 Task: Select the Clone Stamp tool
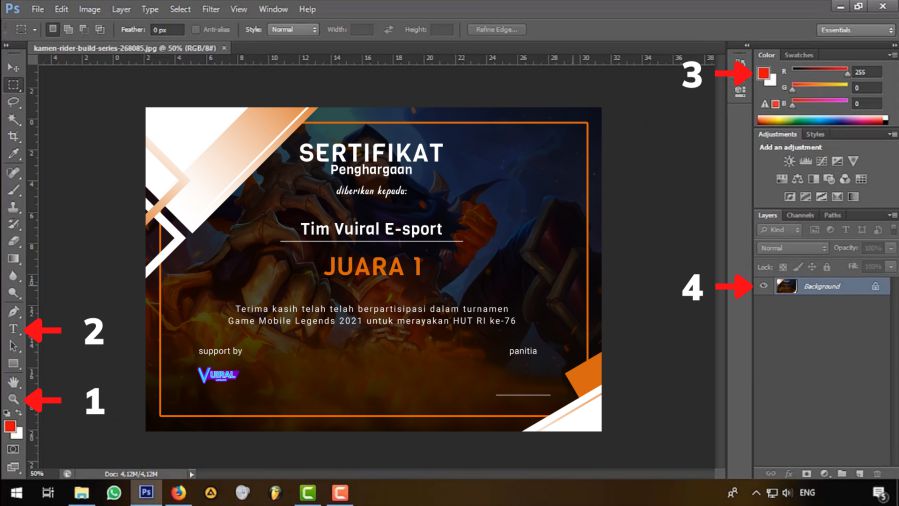click(13, 207)
